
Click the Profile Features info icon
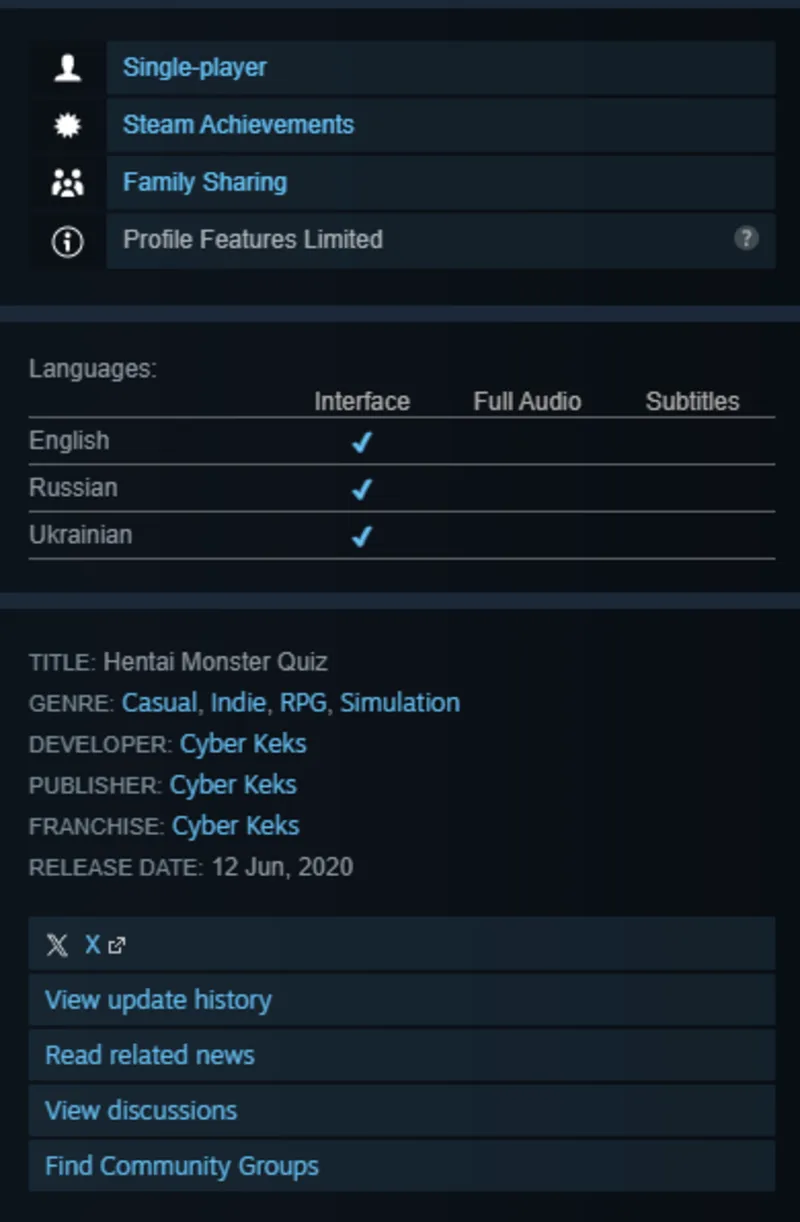[67, 241]
